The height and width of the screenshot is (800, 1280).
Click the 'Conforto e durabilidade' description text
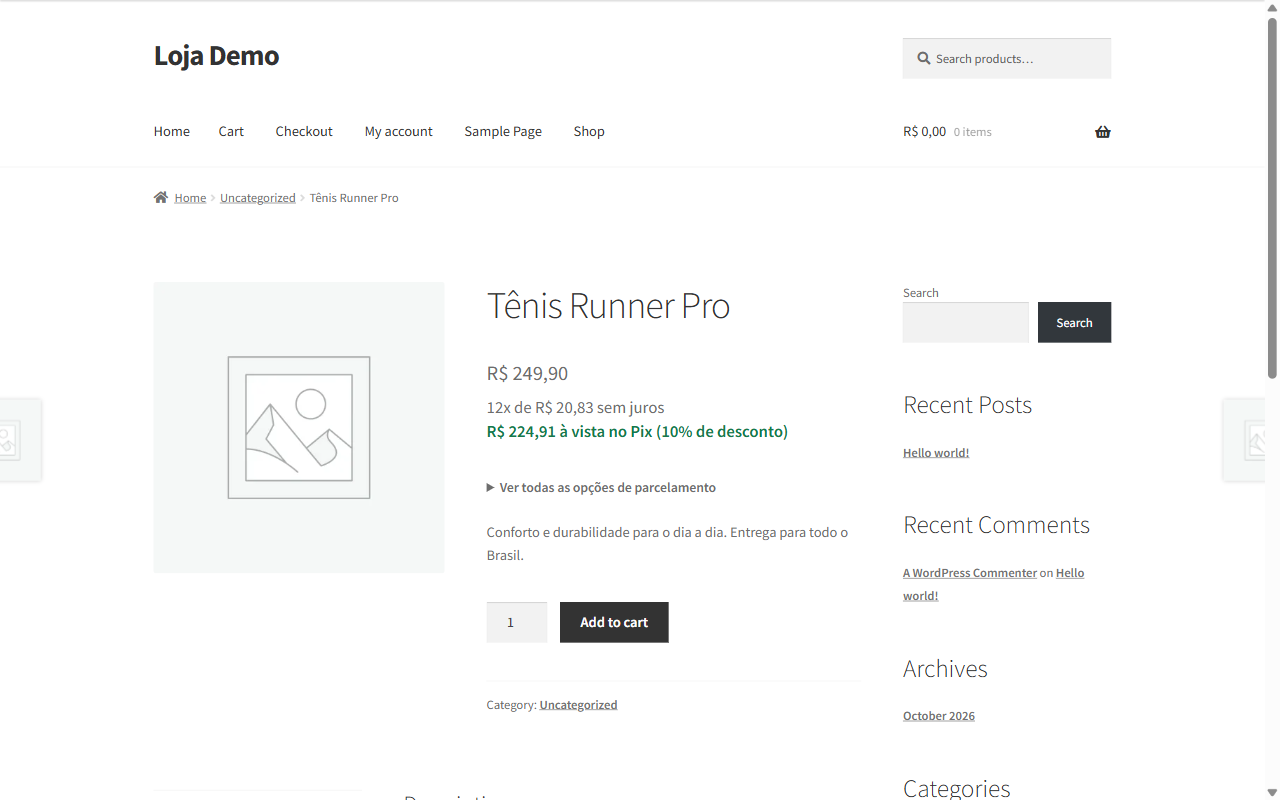(667, 544)
